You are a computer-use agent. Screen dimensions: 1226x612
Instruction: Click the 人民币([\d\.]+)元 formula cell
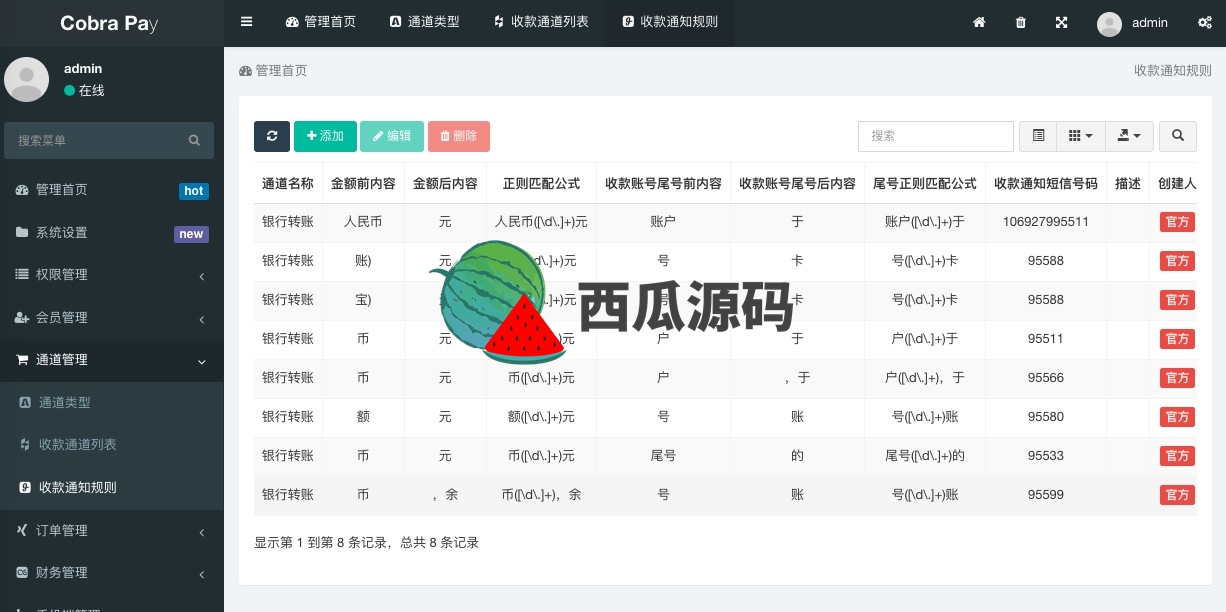coord(541,222)
